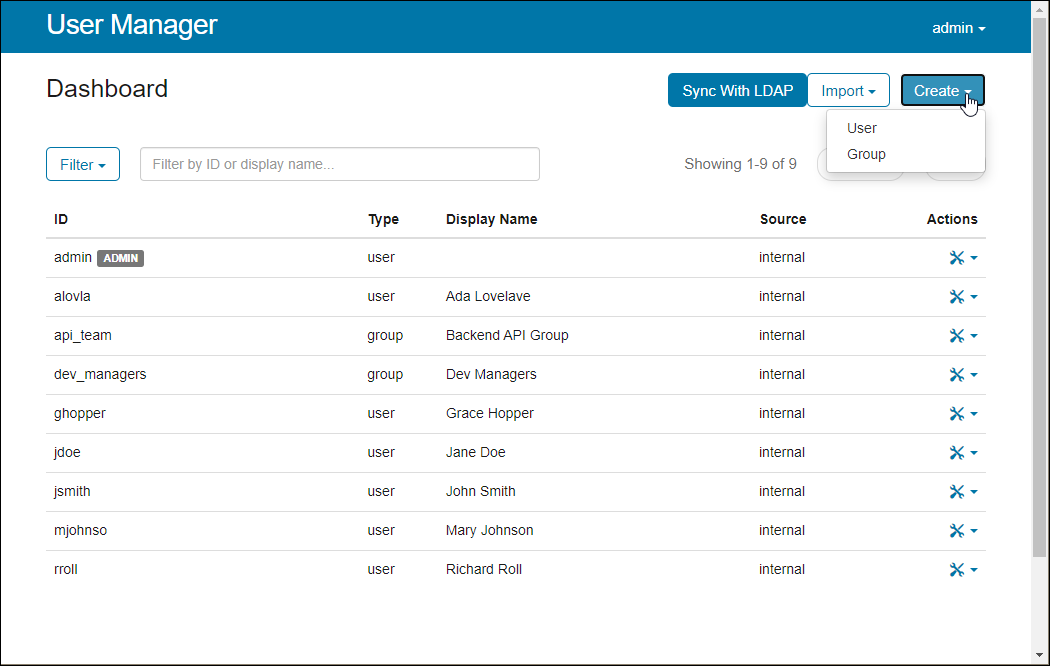Select User from the Create menu
This screenshot has height=666, width=1050.
[x=862, y=128]
